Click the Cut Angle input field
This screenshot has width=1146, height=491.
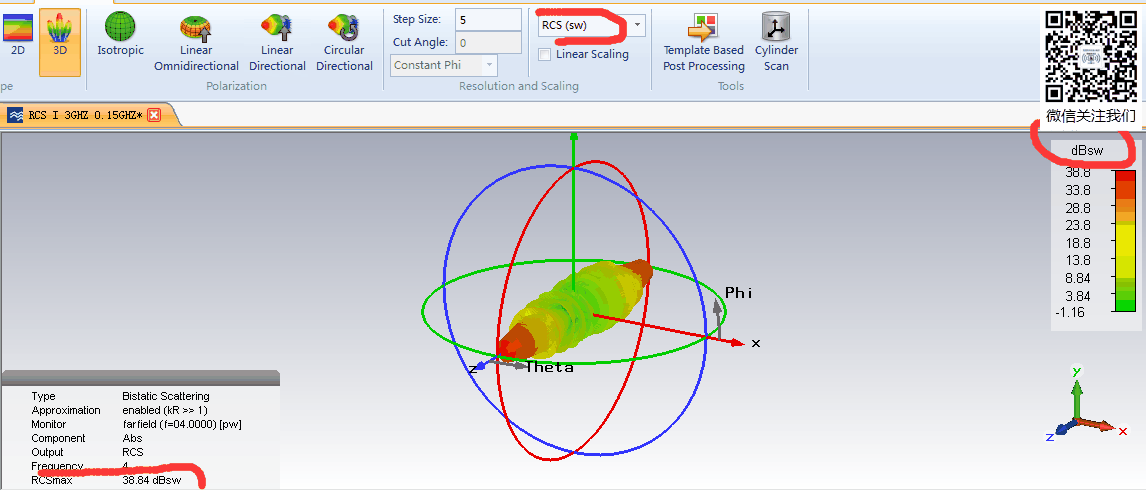tap(488, 43)
